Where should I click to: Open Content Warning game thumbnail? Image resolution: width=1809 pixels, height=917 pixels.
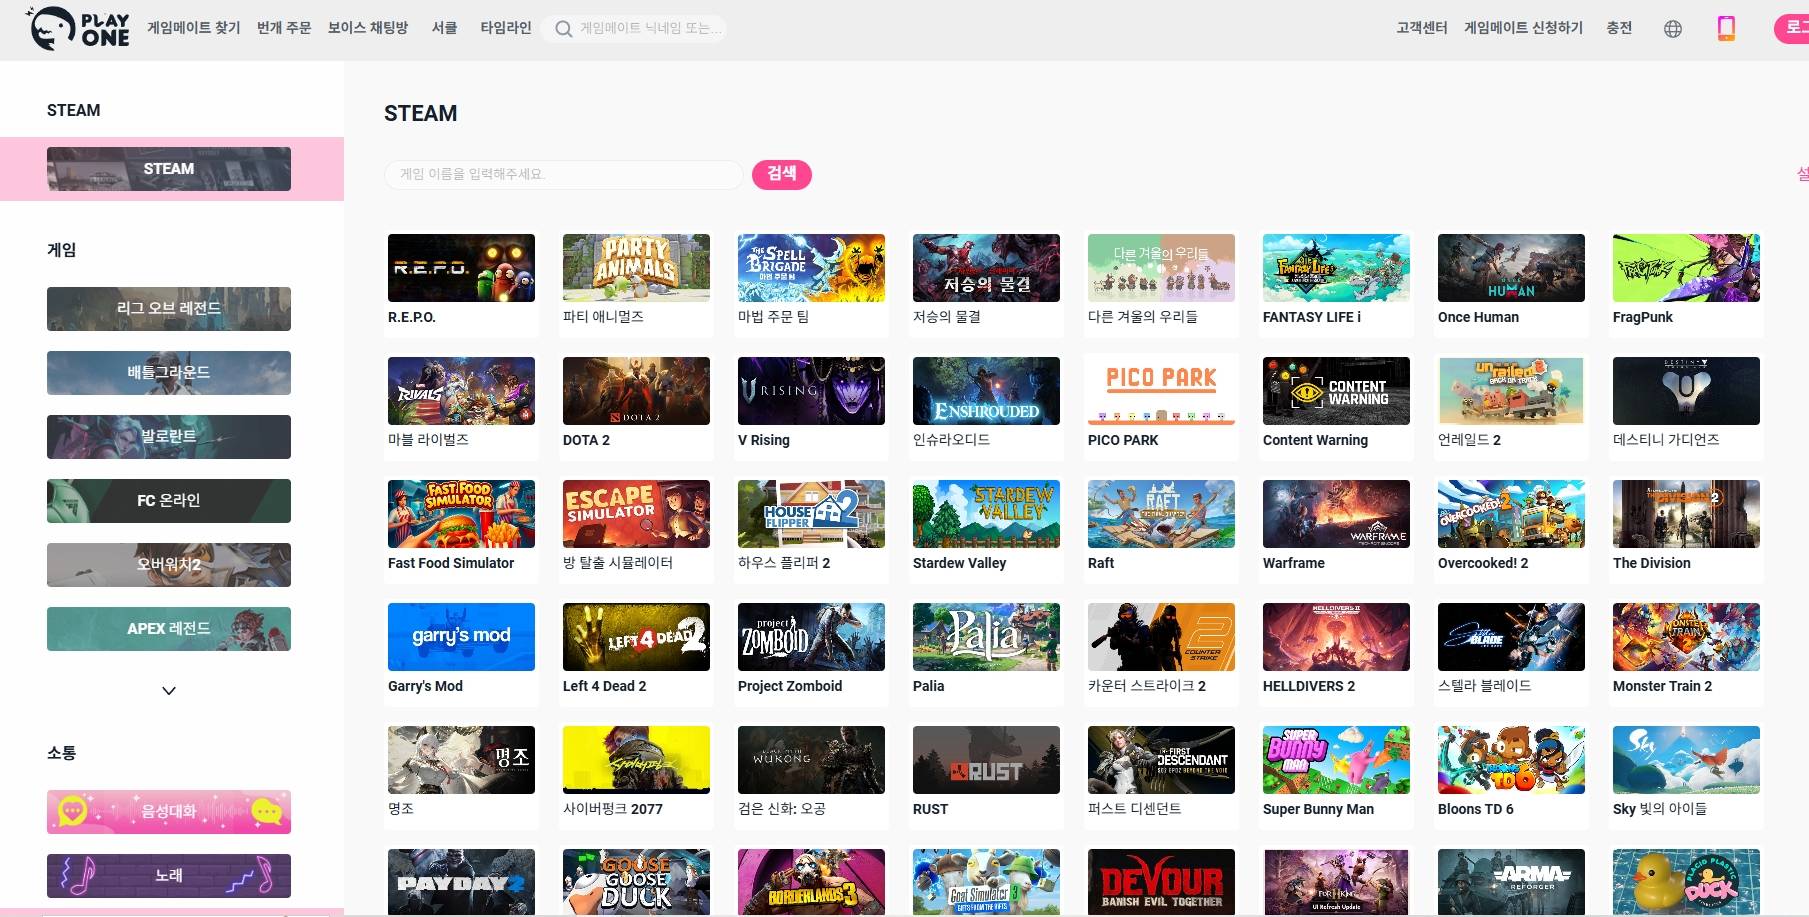click(1336, 391)
